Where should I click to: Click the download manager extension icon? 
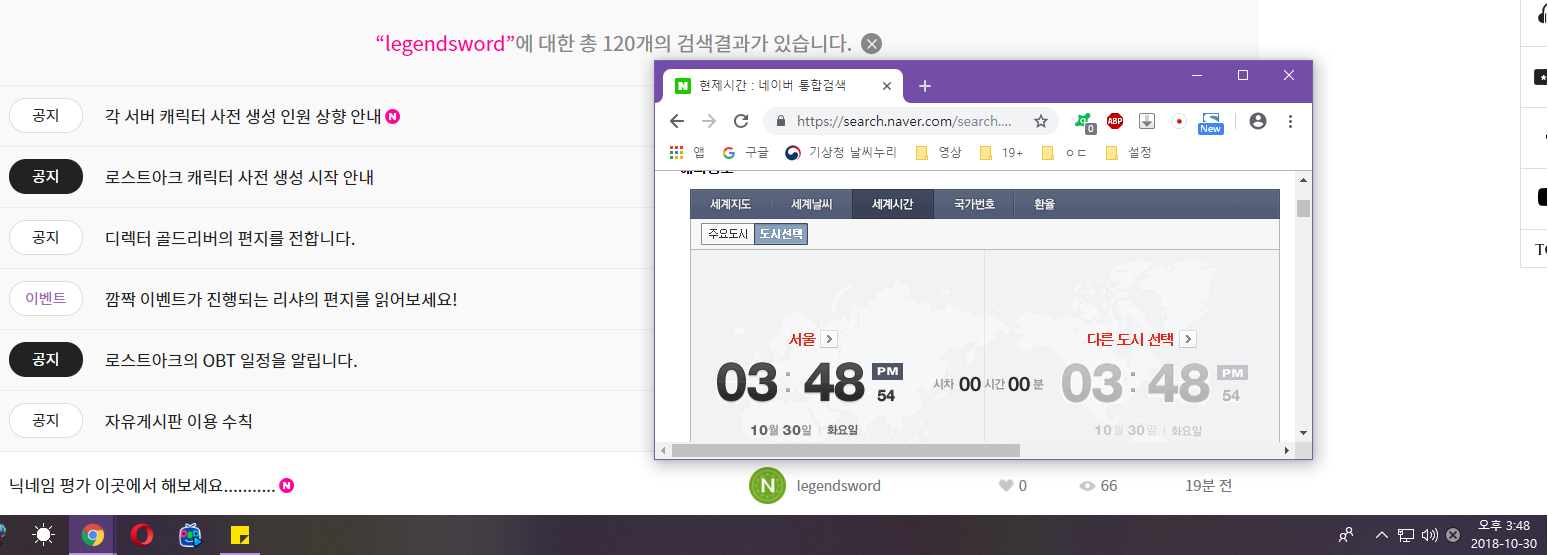[x=1147, y=121]
